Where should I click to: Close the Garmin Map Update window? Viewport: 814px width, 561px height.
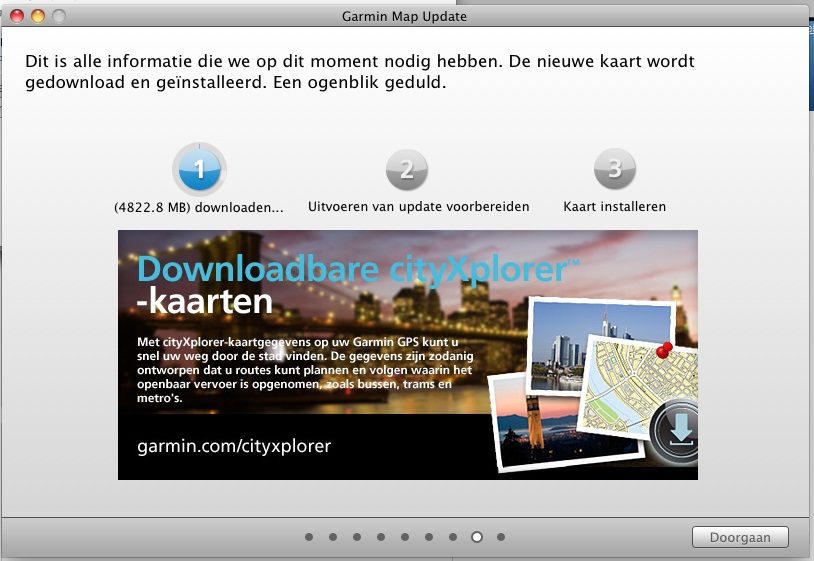pyautogui.click(x=17, y=16)
